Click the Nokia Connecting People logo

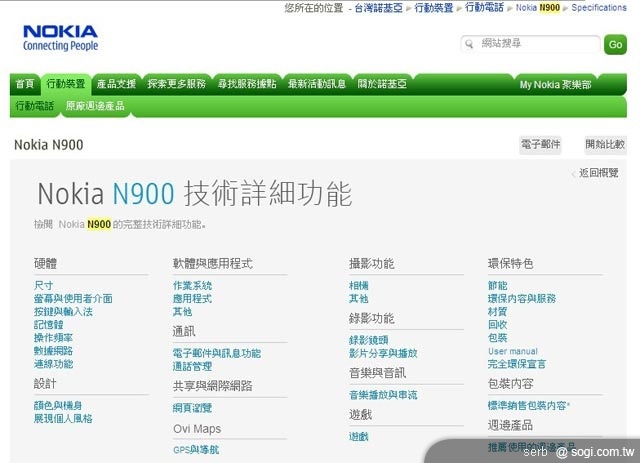click(x=60, y=38)
